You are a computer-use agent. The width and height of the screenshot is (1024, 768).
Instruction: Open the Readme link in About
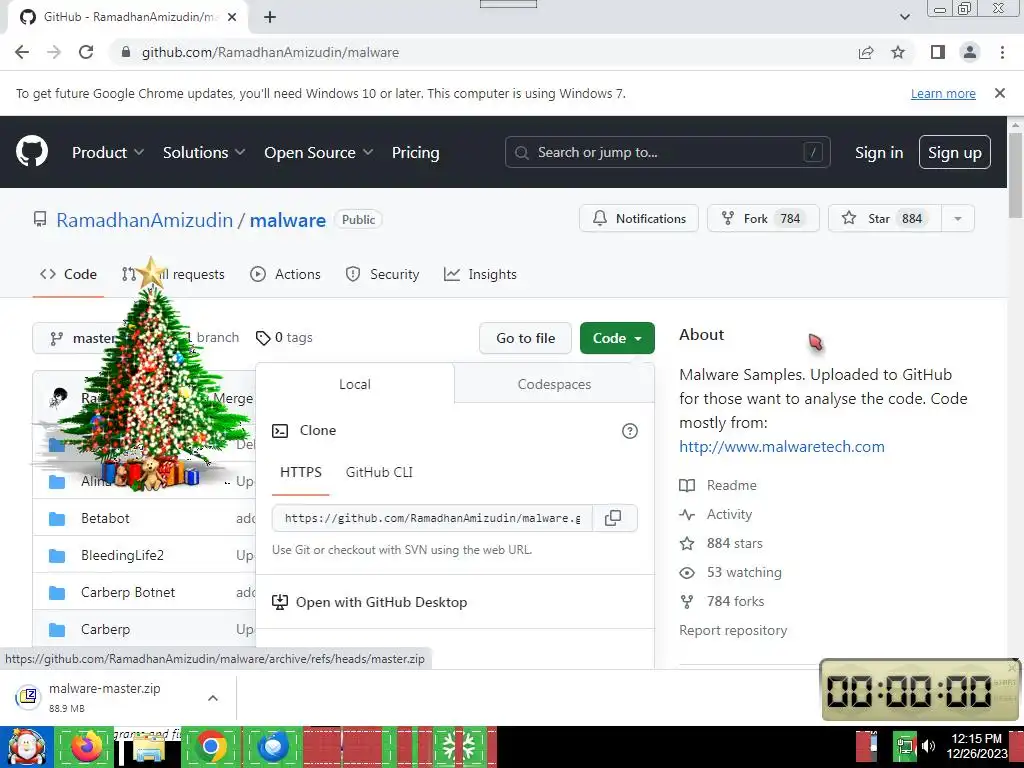click(718, 485)
